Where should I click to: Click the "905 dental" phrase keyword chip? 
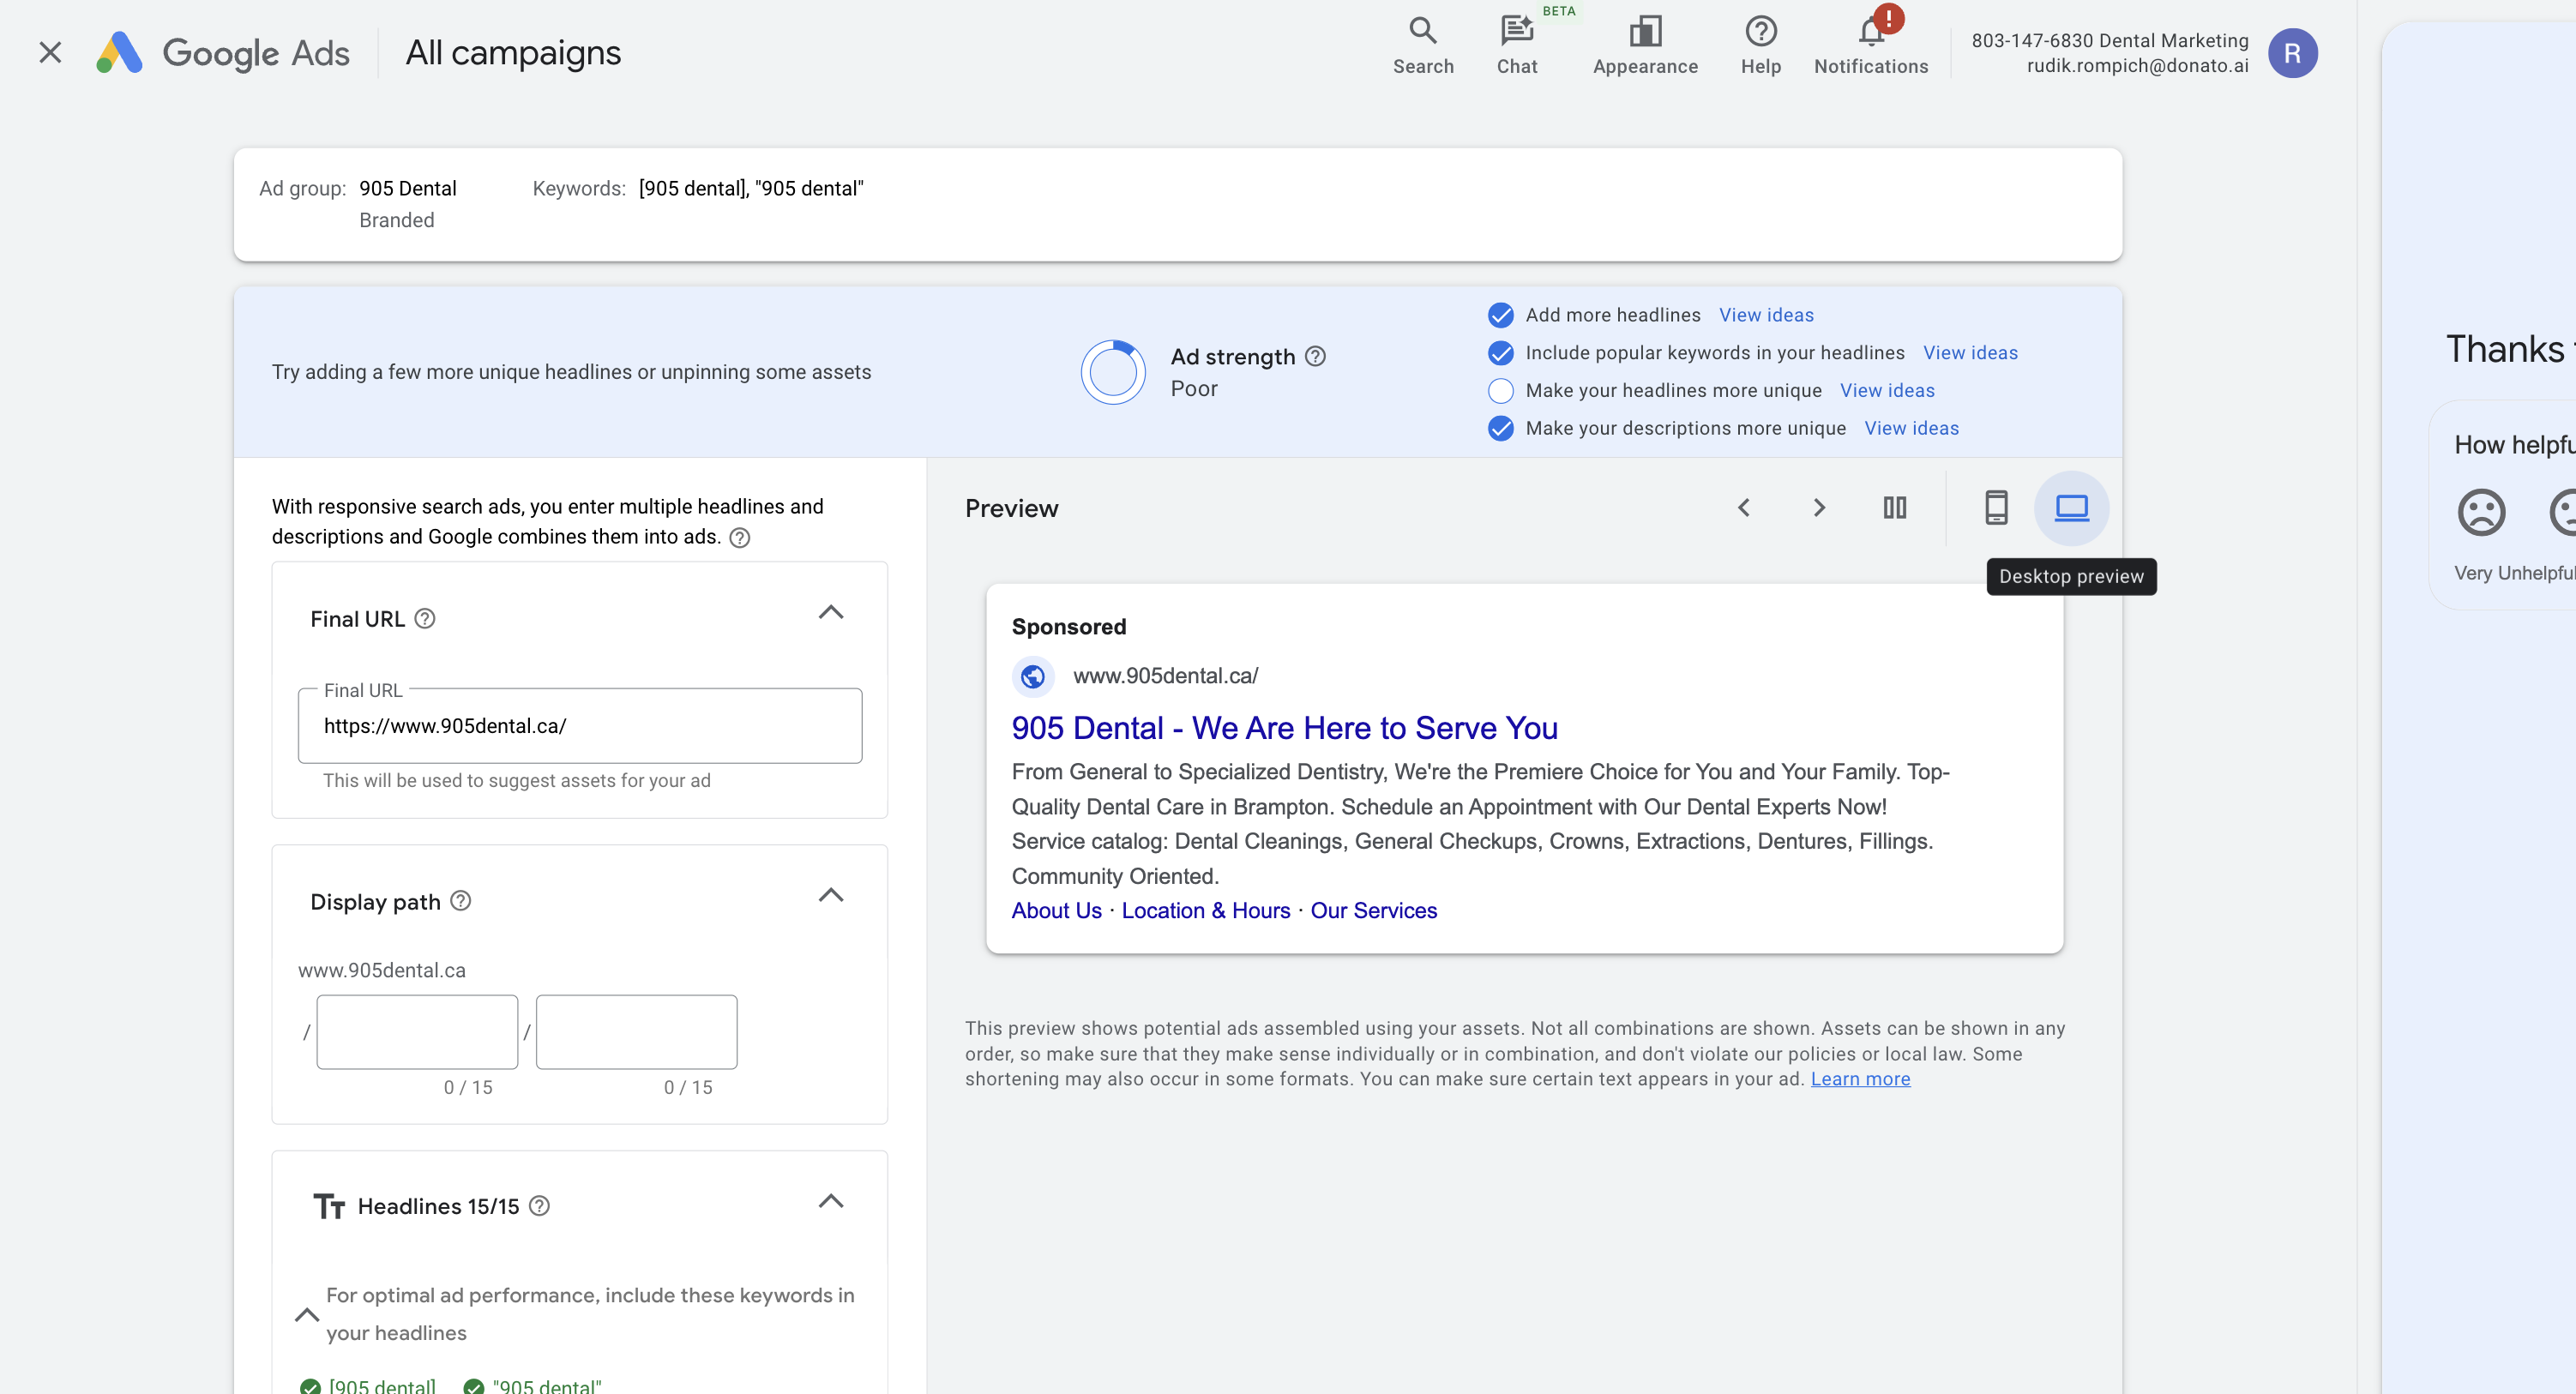point(532,1385)
